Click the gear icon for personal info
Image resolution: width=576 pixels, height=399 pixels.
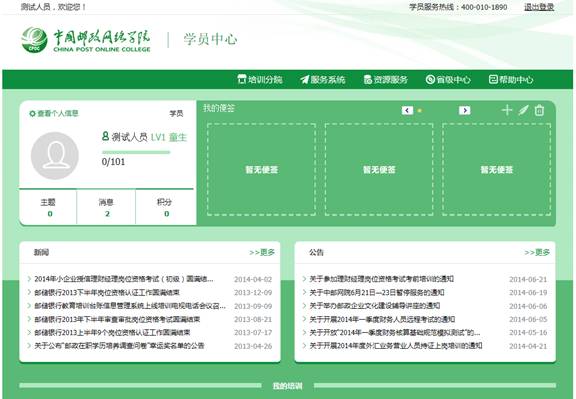tap(32, 114)
